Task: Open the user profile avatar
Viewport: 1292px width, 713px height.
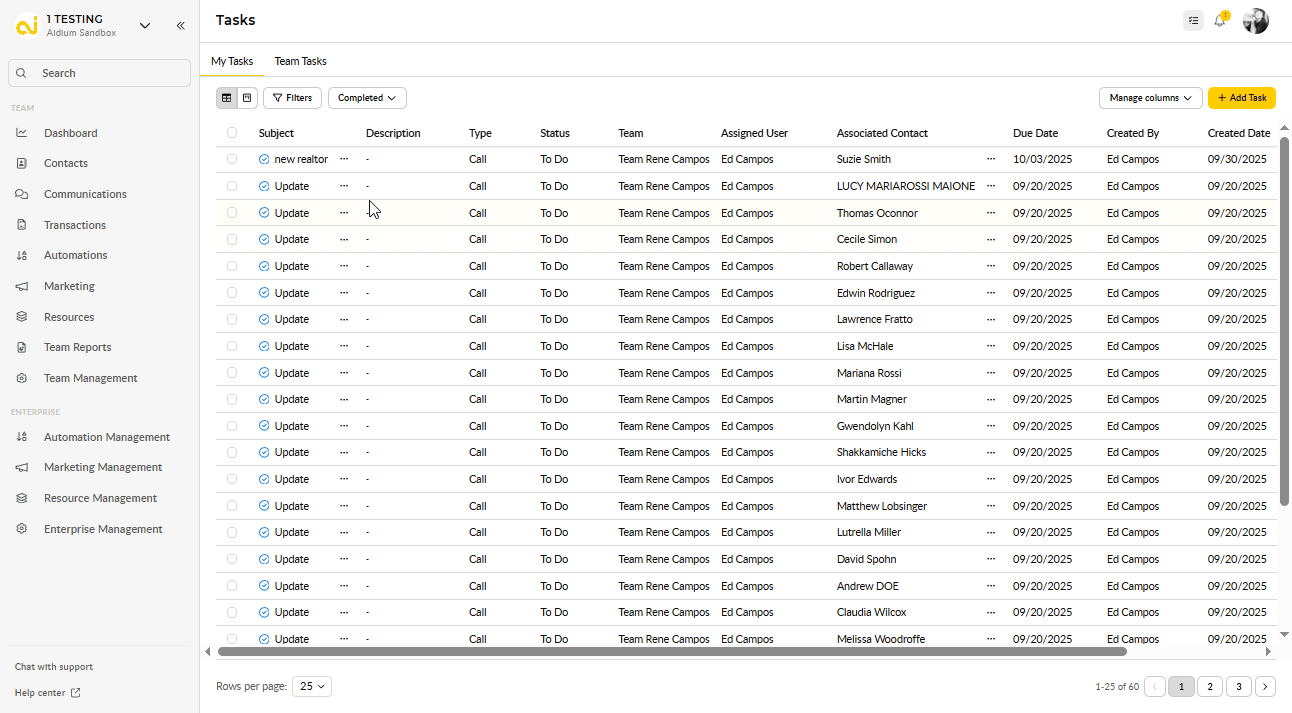Action: coord(1255,21)
